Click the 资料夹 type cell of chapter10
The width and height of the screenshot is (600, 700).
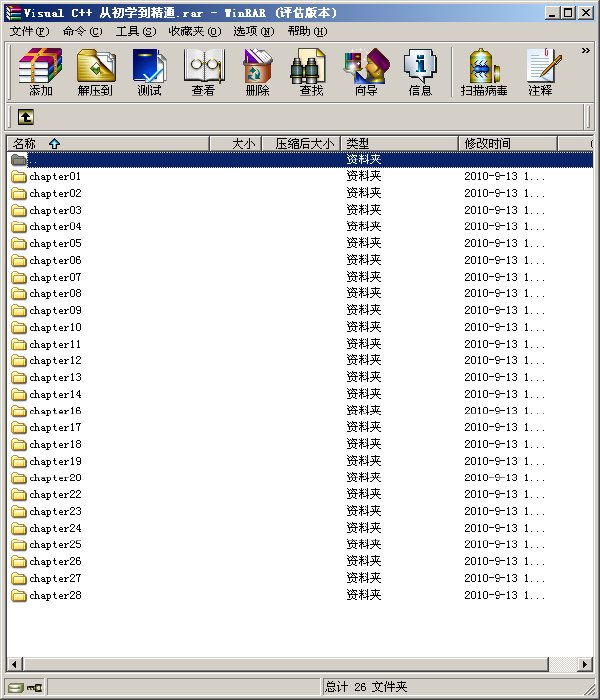click(364, 327)
